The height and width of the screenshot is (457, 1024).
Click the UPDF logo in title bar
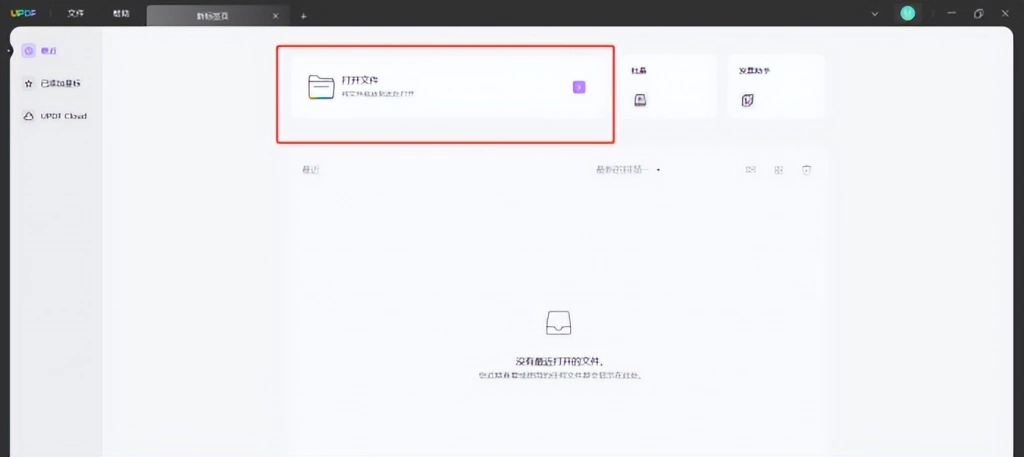tap(24, 14)
